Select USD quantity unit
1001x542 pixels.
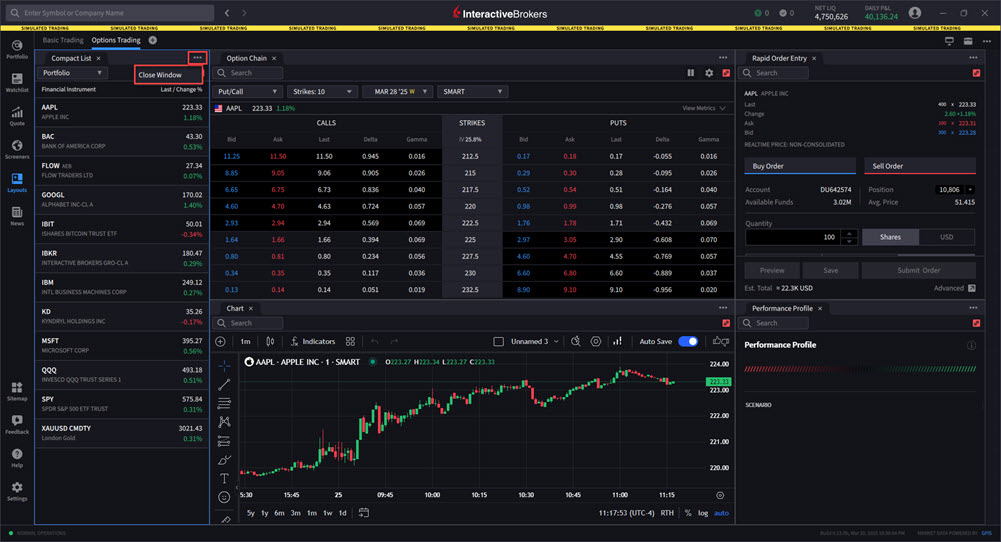click(x=946, y=237)
